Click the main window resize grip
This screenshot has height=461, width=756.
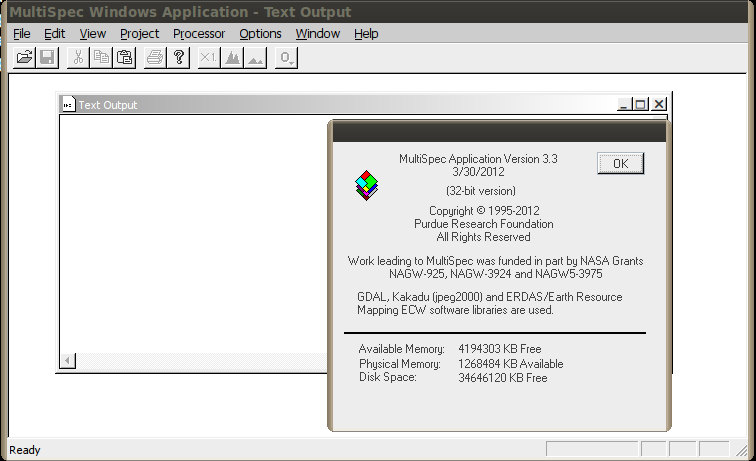click(x=741, y=450)
